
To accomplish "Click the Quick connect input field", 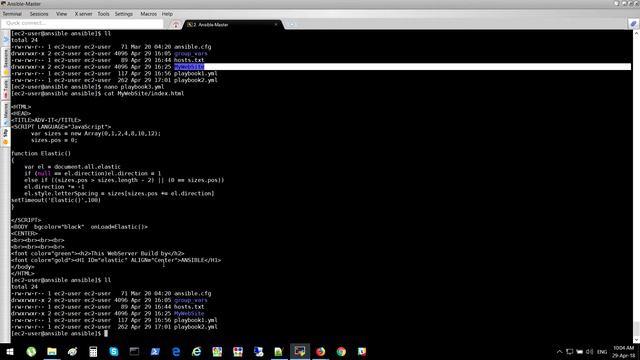I will click(82, 23).
